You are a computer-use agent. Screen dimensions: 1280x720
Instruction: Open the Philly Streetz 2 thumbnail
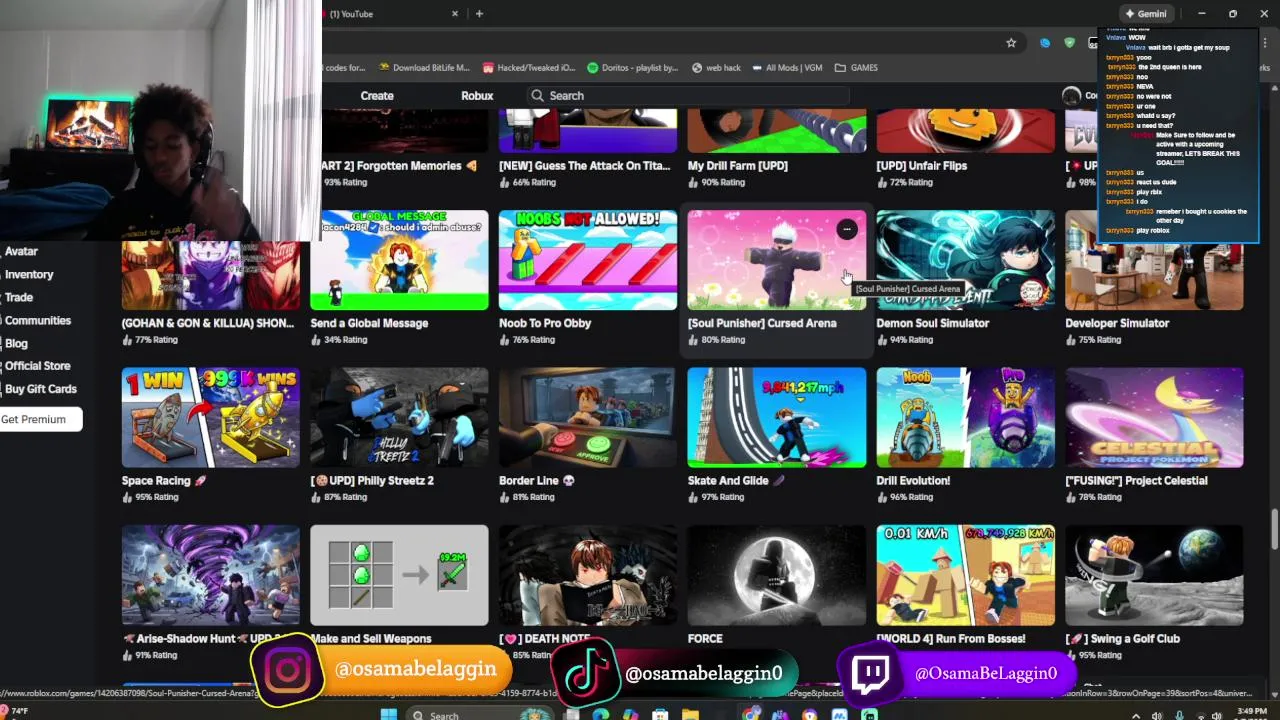coord(399,417)
